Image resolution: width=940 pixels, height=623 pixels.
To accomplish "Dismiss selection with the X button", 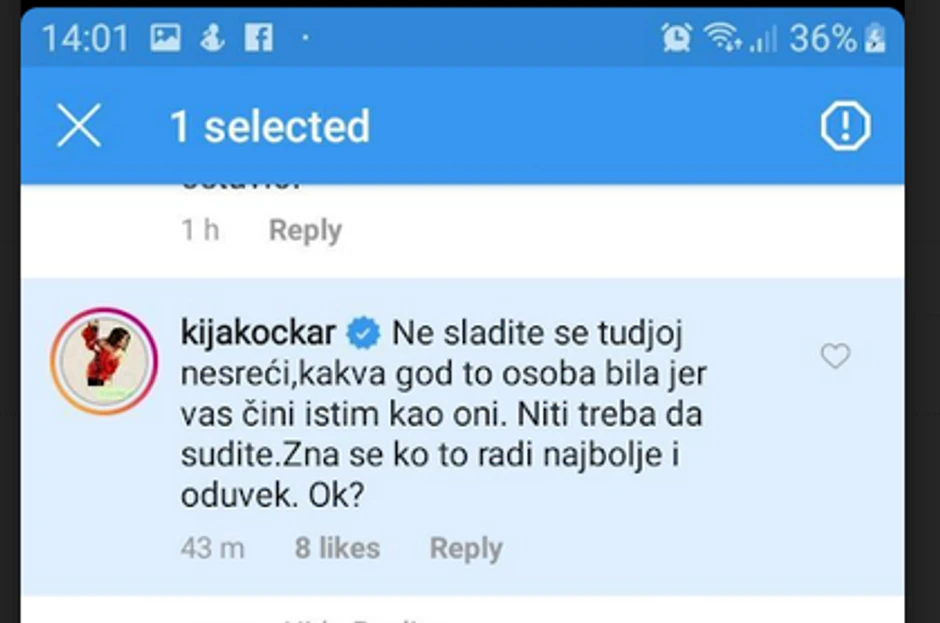I will click(79, 124).
